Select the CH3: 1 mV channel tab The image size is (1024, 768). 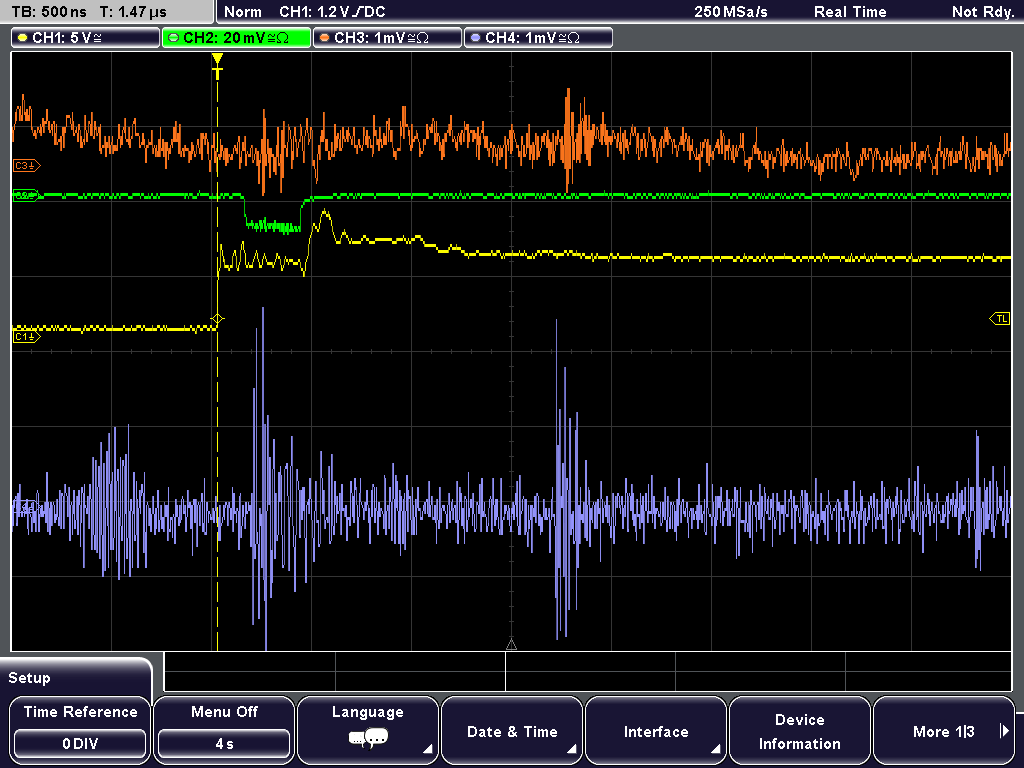[x=387, y=38]
